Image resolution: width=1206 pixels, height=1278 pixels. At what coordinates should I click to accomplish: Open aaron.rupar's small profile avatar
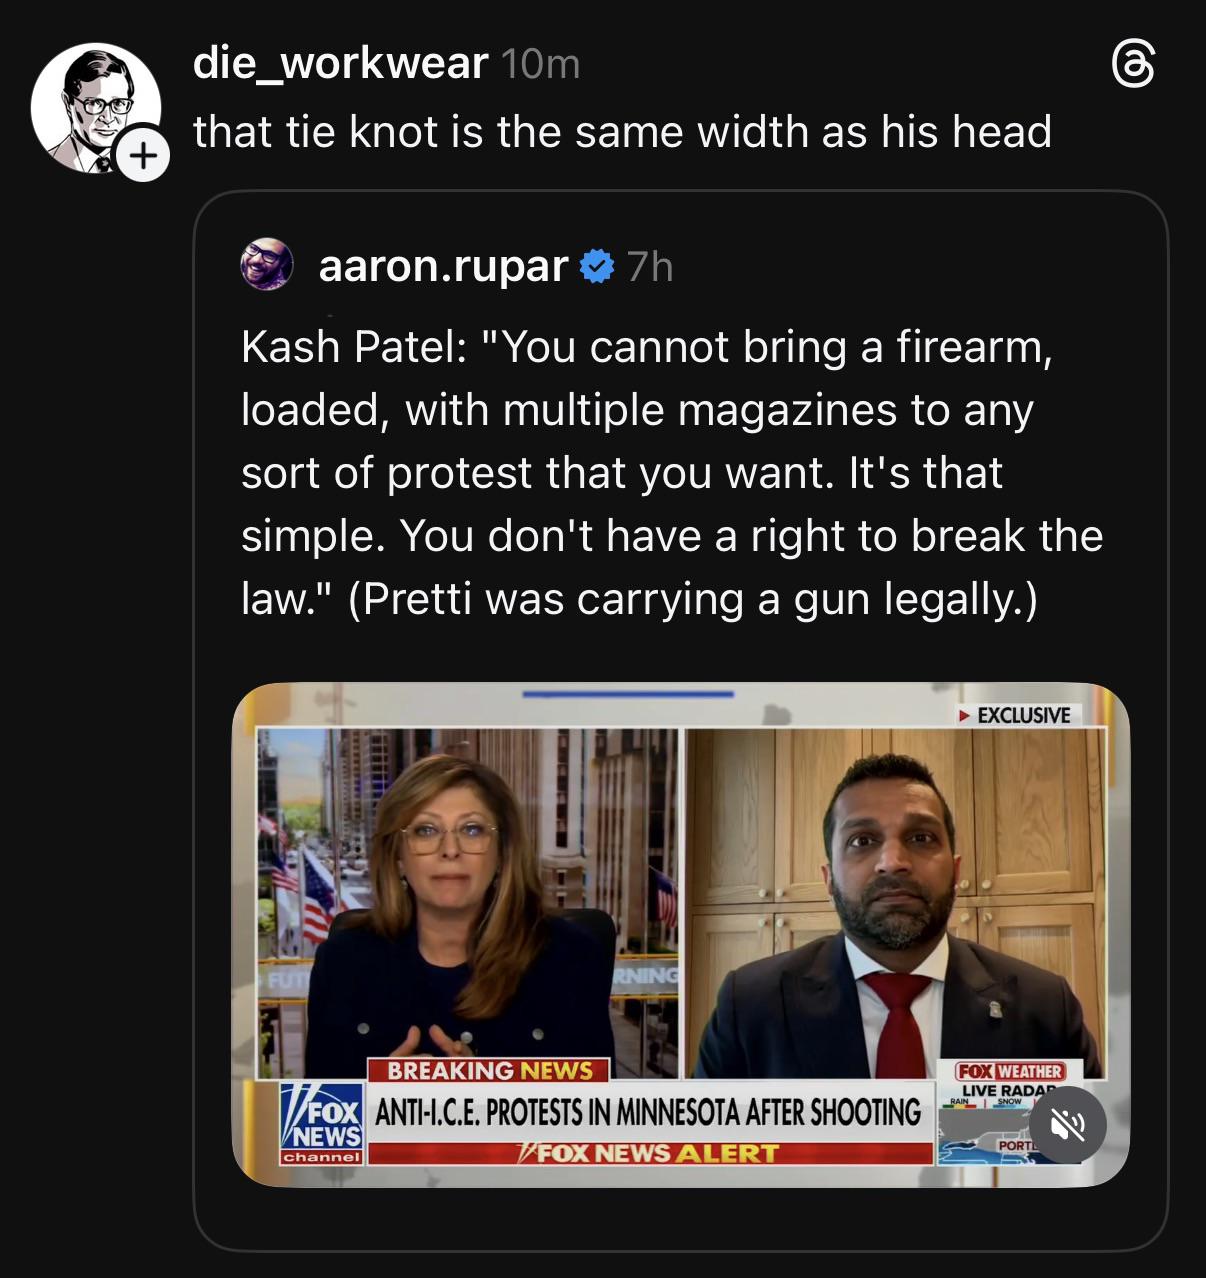(x=267, y=265)
